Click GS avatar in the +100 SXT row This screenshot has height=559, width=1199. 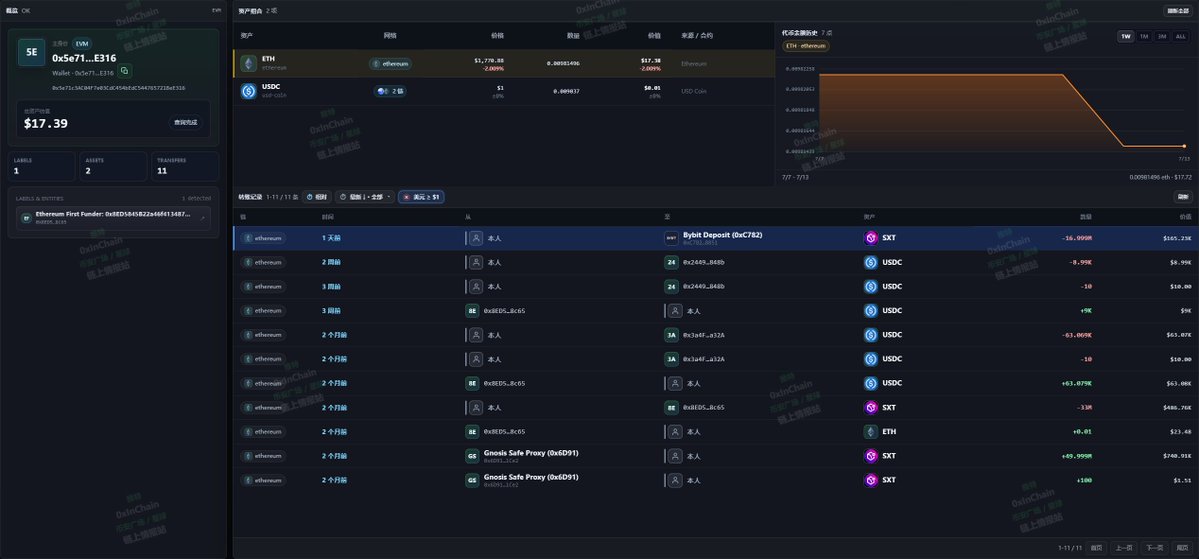[473, 481]
